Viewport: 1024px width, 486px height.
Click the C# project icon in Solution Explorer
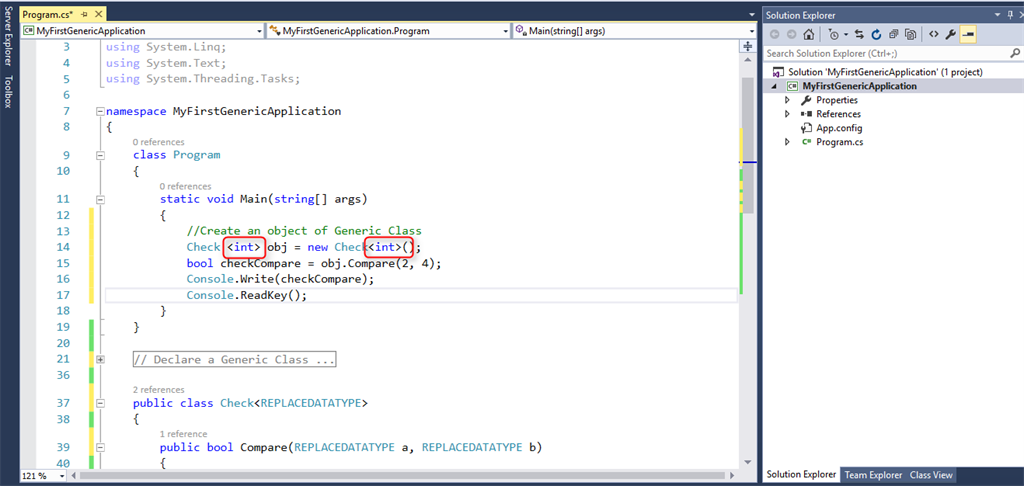pos(793,86)
